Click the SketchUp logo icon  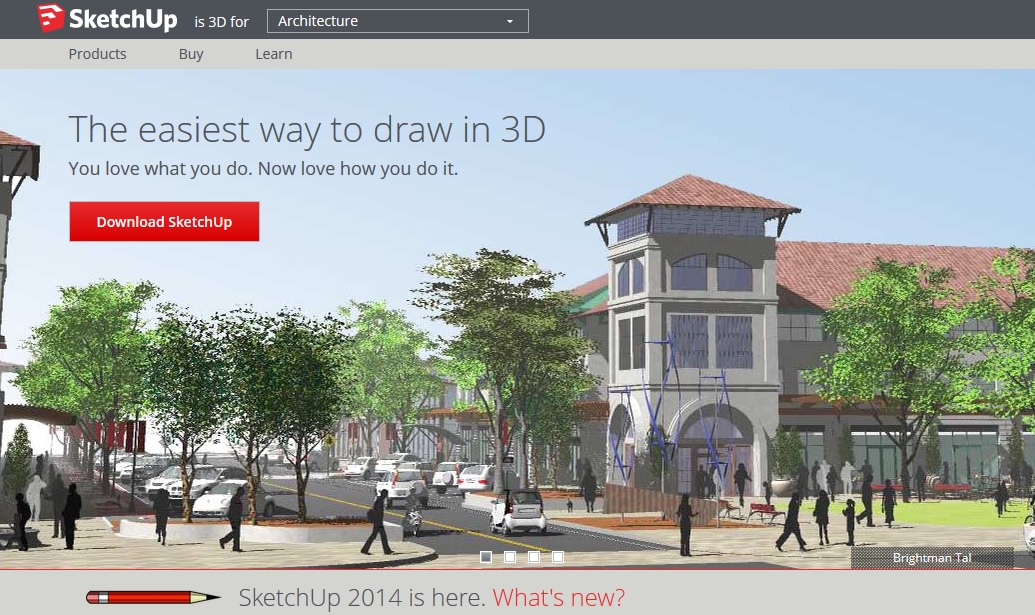point(51,18)
